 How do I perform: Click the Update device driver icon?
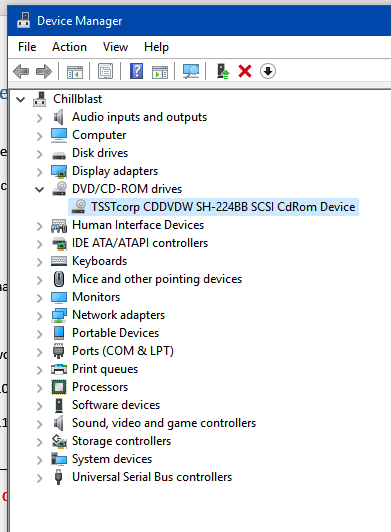point(223,71)
